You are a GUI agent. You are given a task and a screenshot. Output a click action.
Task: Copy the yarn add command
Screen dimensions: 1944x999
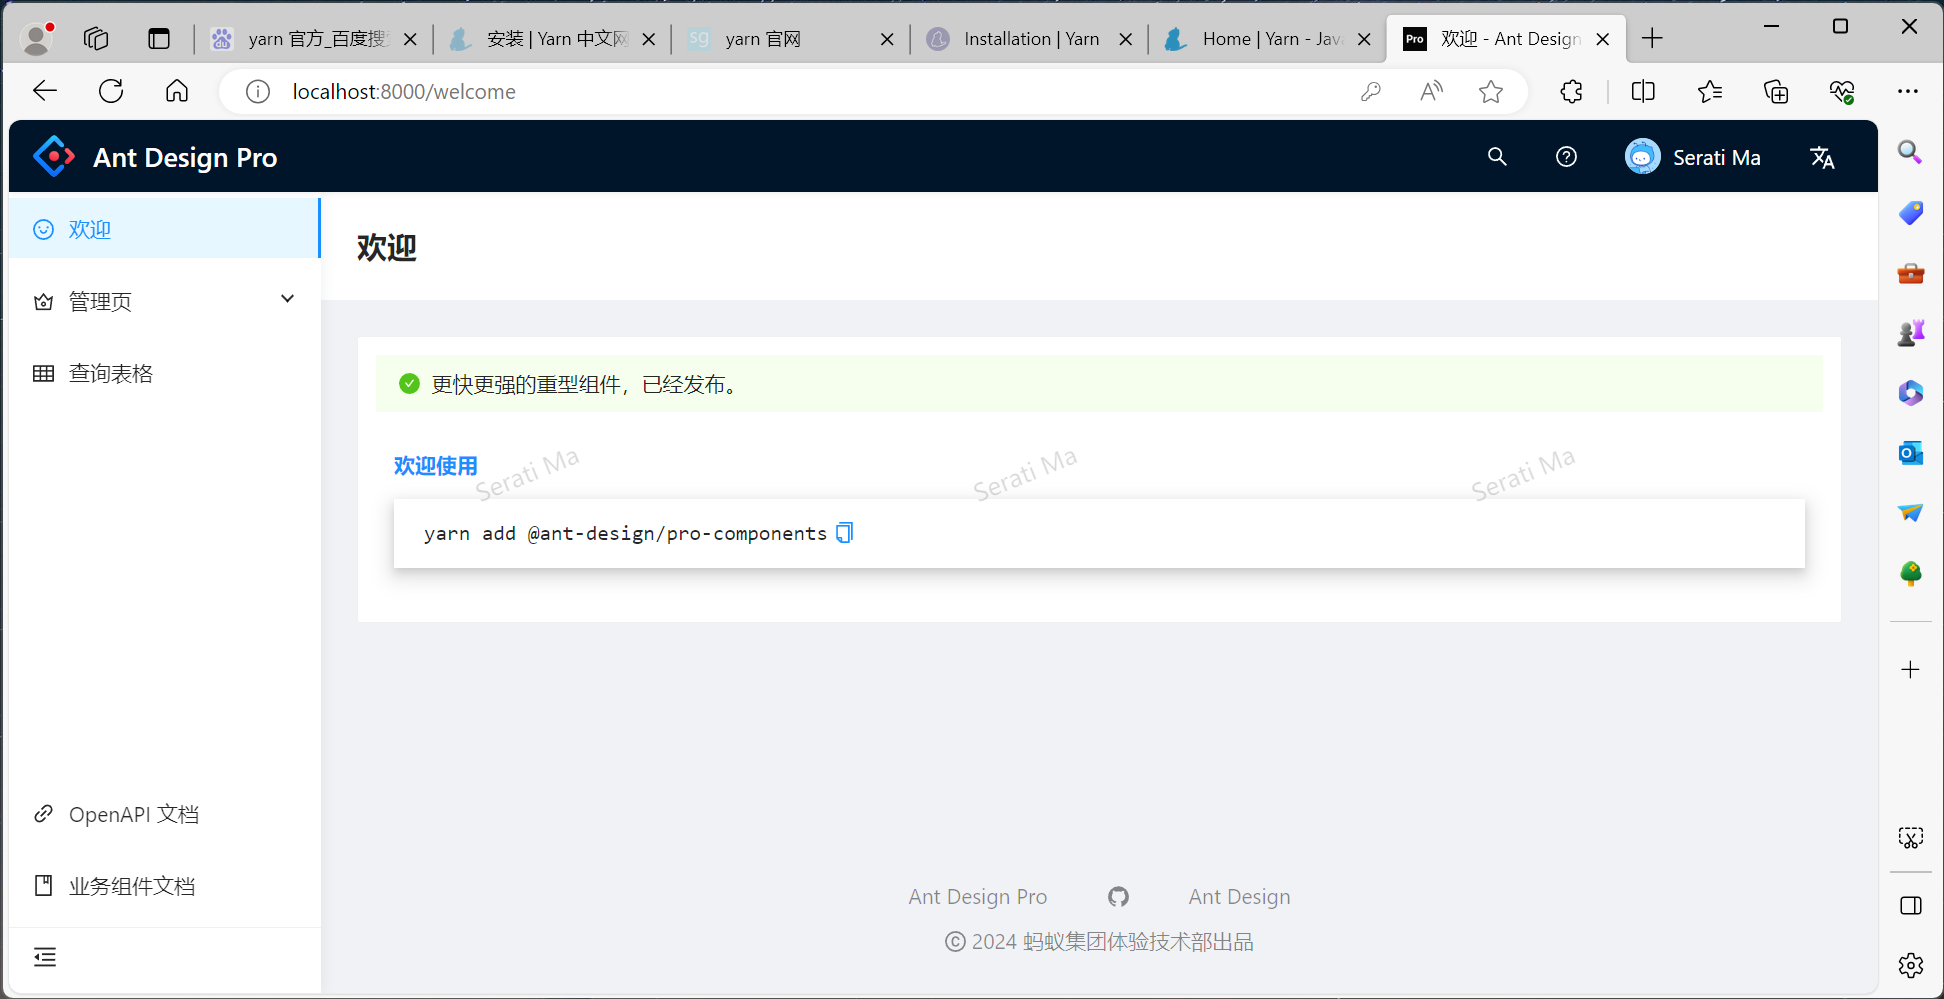point(845,533)
